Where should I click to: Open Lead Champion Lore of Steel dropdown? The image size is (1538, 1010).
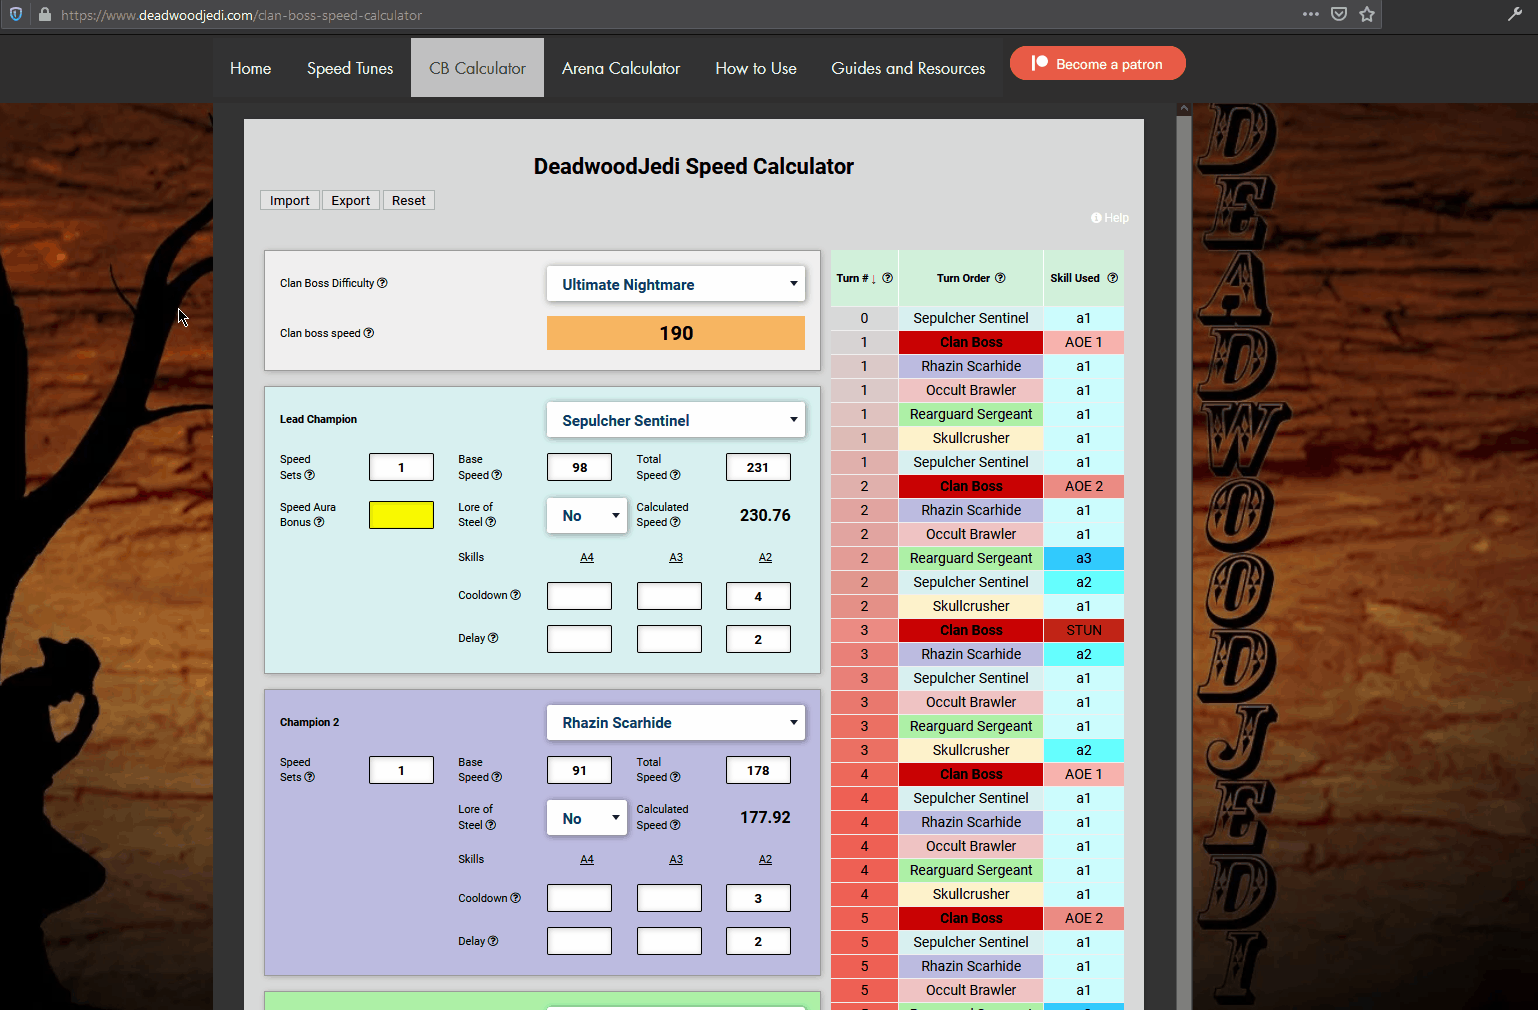click(587, 516)
